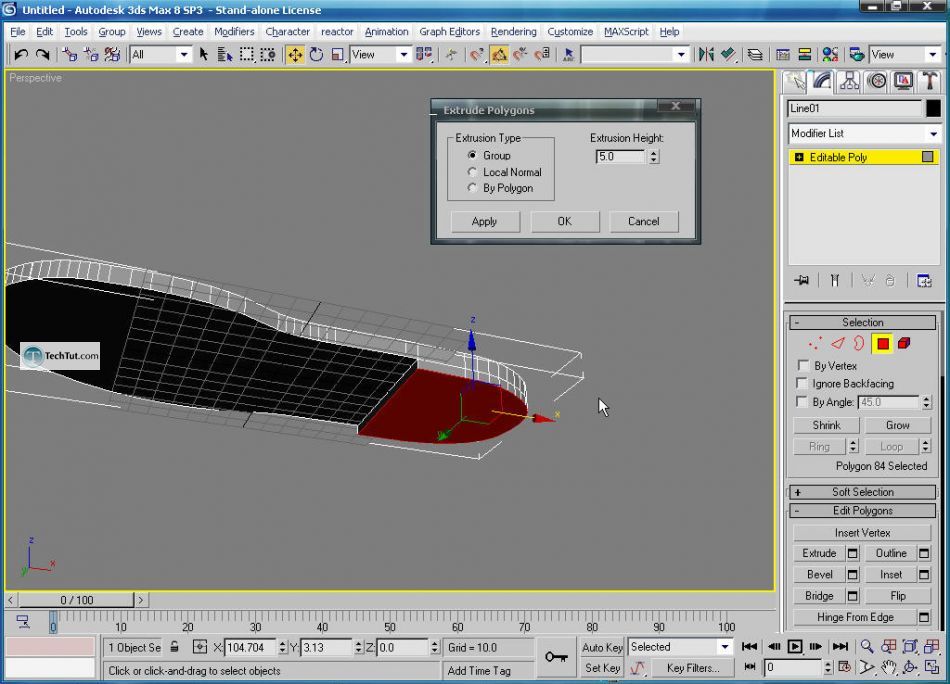Select the Group extrusion type radio

pos(472,155)
